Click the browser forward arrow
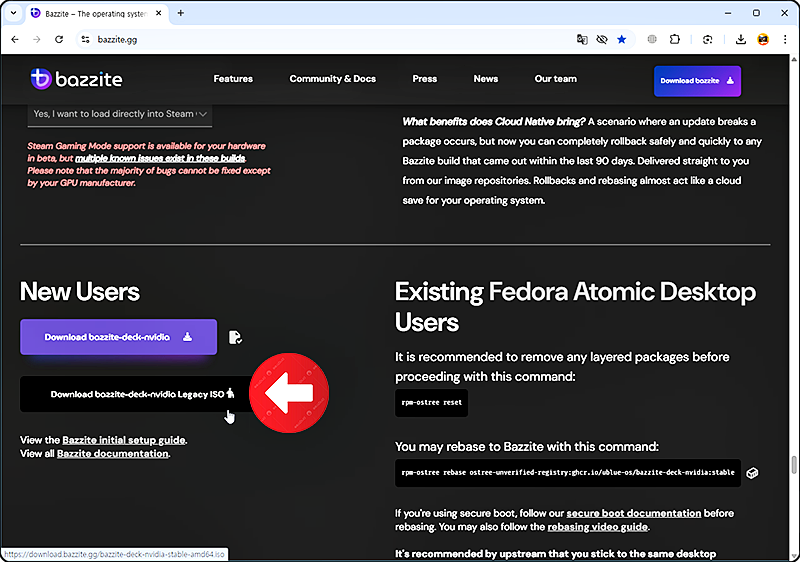 tap(37, 39)
